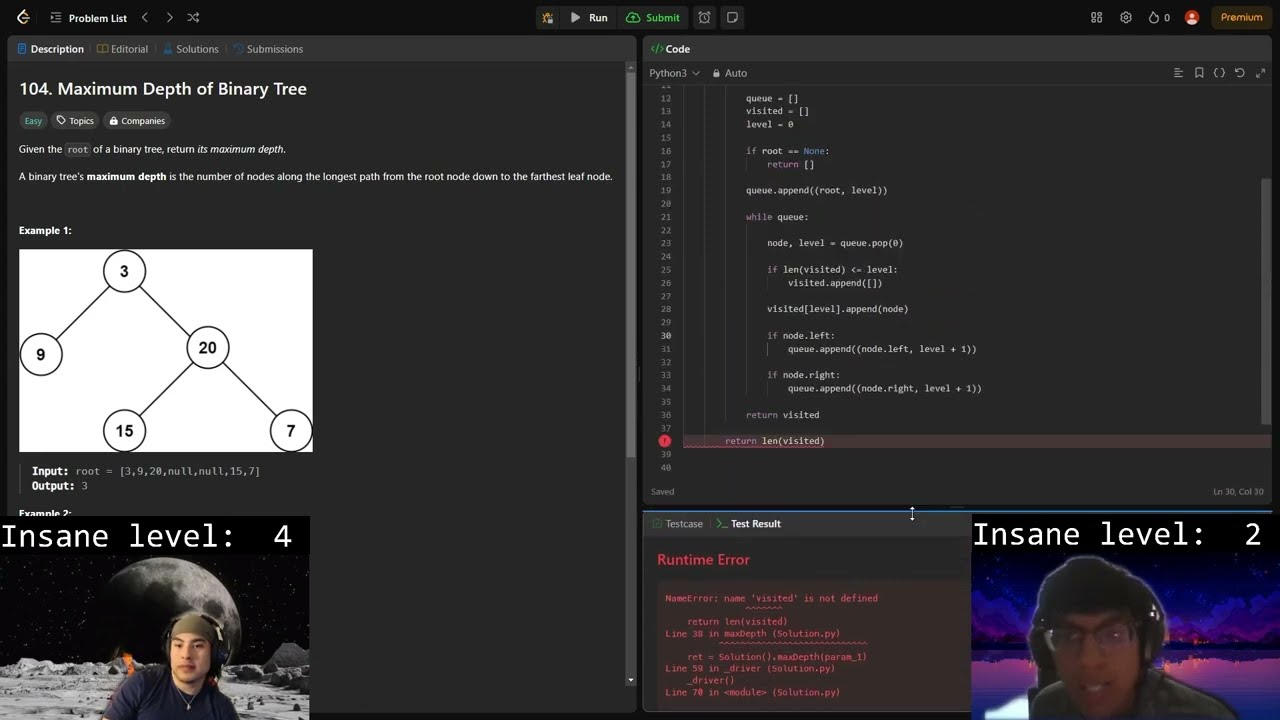Switch to the Description tab

coord(50,49)
